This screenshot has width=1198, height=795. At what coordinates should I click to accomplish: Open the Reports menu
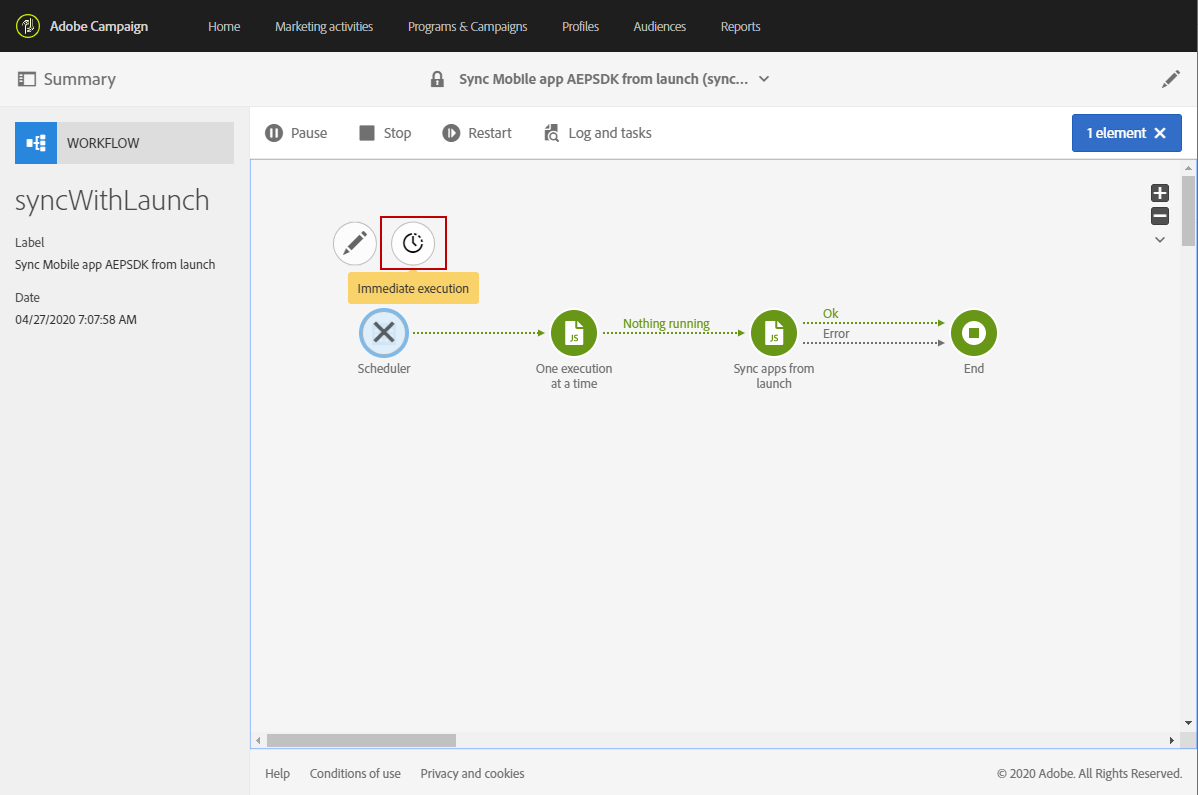740,27
